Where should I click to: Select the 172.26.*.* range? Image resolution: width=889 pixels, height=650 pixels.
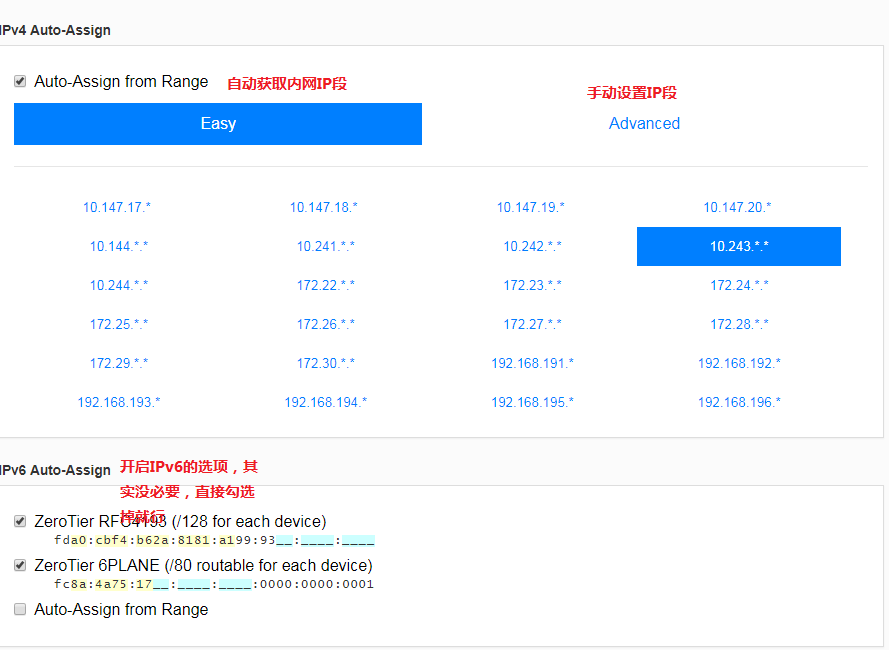(325, 324)
